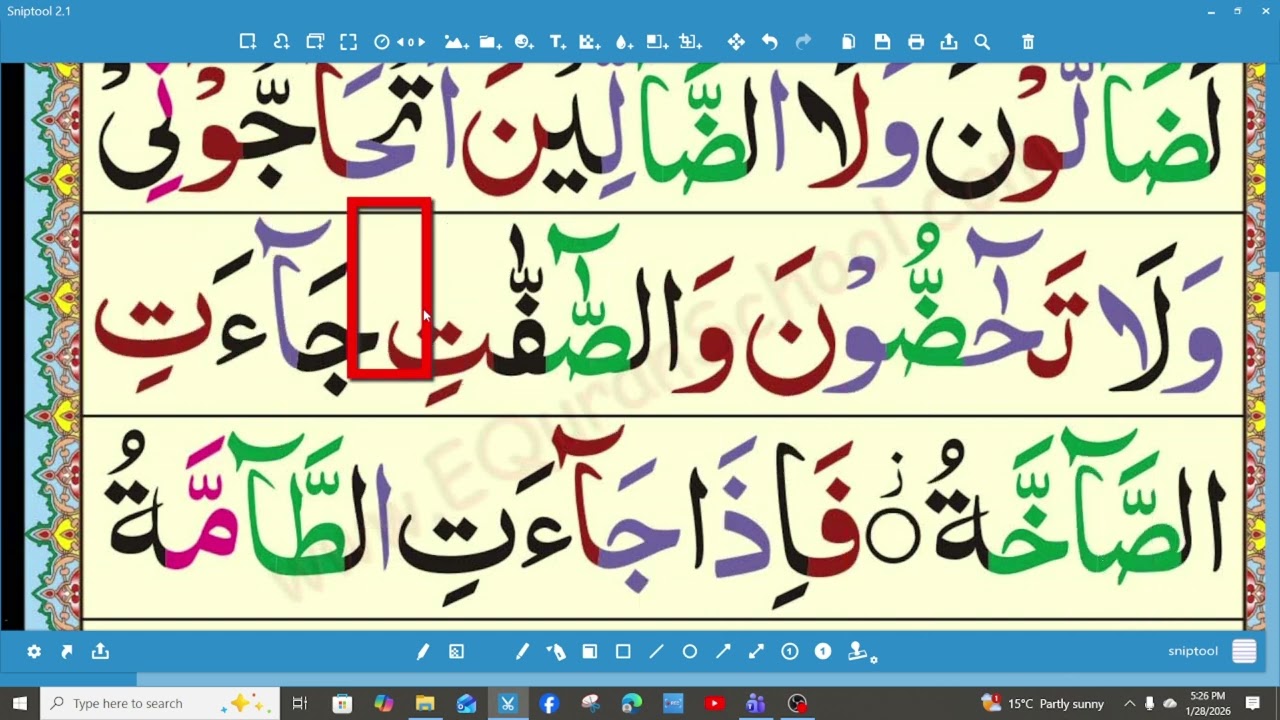Image resolution: width=1280 pixels, height=720 pixels.
Task: Select the filled rectangle tool
Action: tap(590, 652)
